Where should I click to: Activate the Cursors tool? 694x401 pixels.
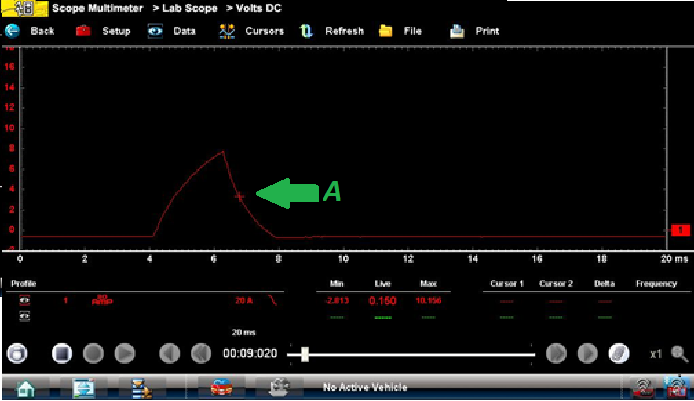[250, 31]
